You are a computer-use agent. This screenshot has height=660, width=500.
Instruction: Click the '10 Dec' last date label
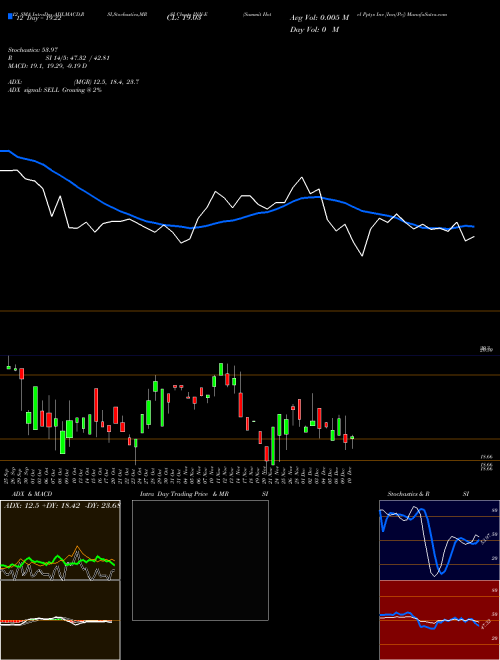[x=352, y=474]
